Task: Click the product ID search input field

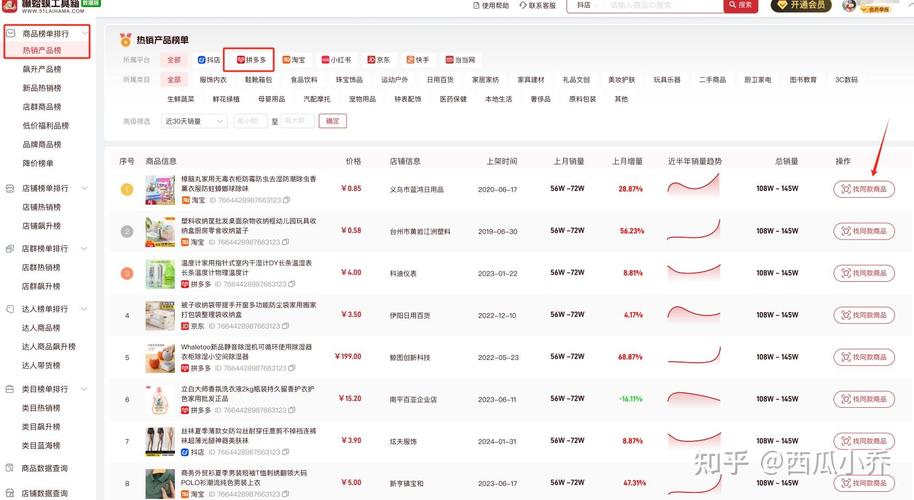Action: tap(663, 5)
